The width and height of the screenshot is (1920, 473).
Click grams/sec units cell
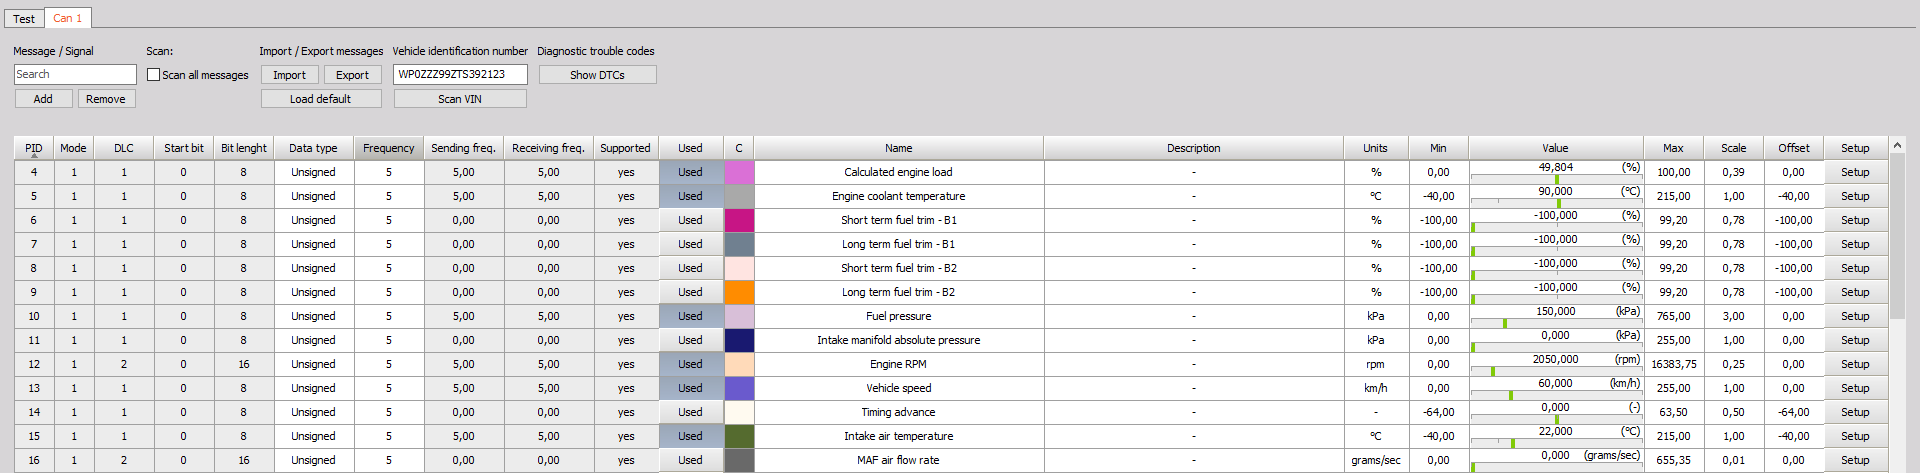(x=1376, y=460)
